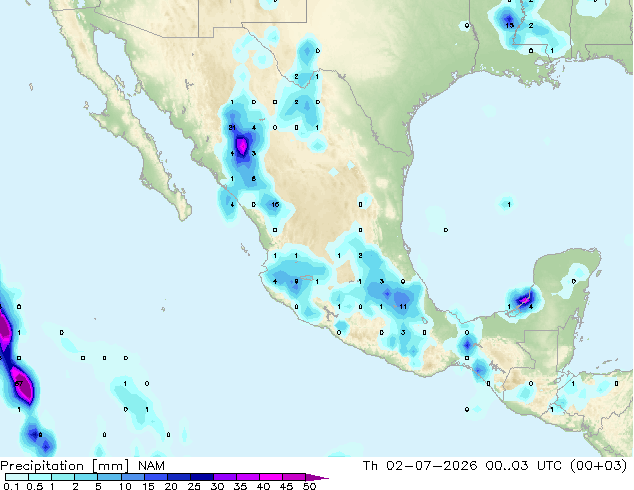Click the legend tick label "40"

(263, 486)
